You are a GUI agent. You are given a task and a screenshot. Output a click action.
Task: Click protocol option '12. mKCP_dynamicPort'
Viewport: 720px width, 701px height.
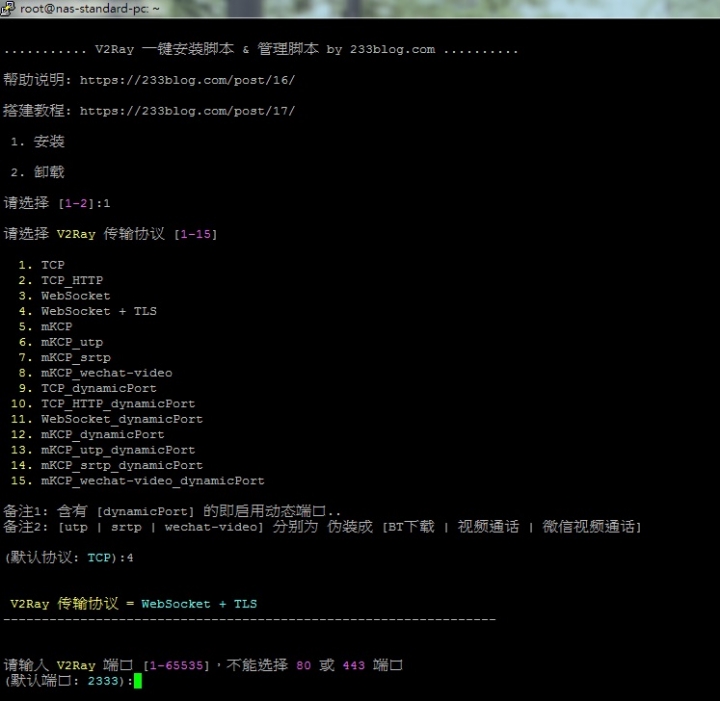coord(87,434)
